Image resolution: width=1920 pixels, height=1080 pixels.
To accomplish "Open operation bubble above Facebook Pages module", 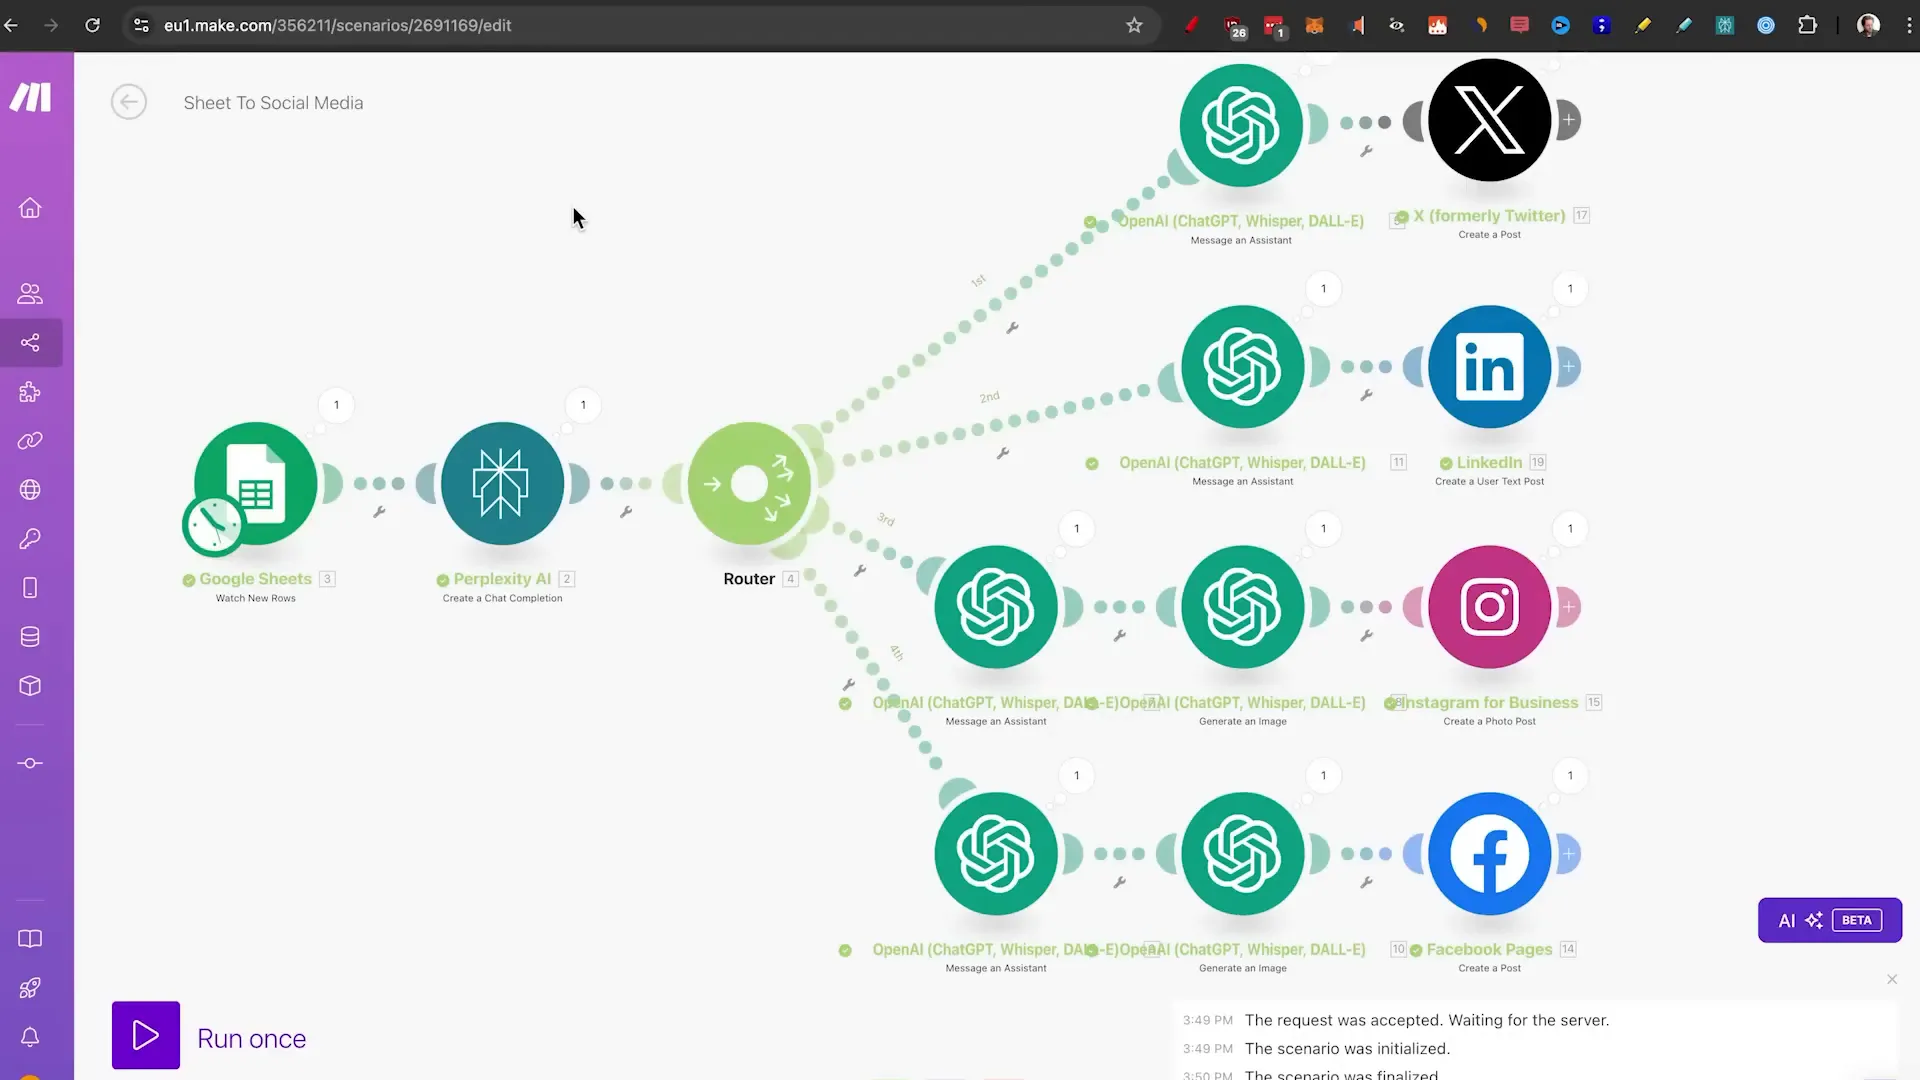I will [1570, 776].
